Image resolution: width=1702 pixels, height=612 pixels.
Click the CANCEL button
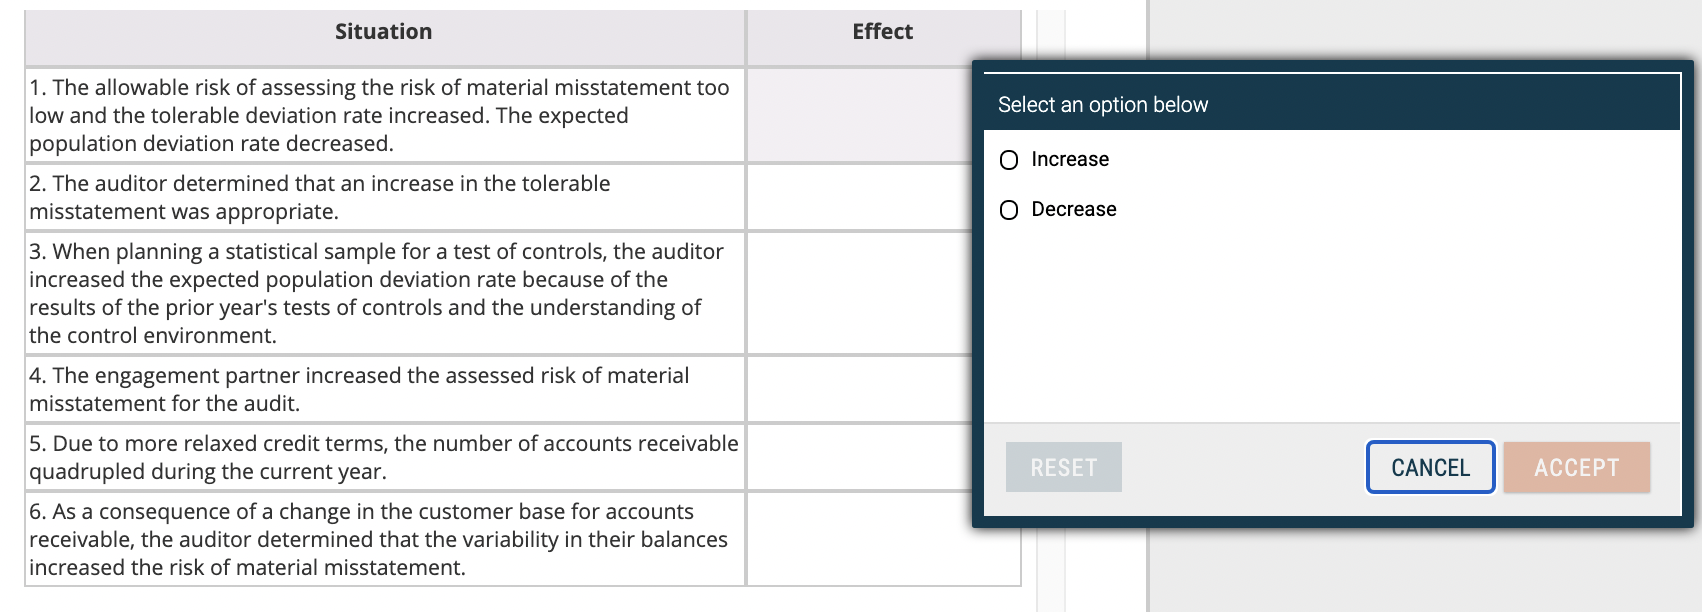pos(1430,467)
